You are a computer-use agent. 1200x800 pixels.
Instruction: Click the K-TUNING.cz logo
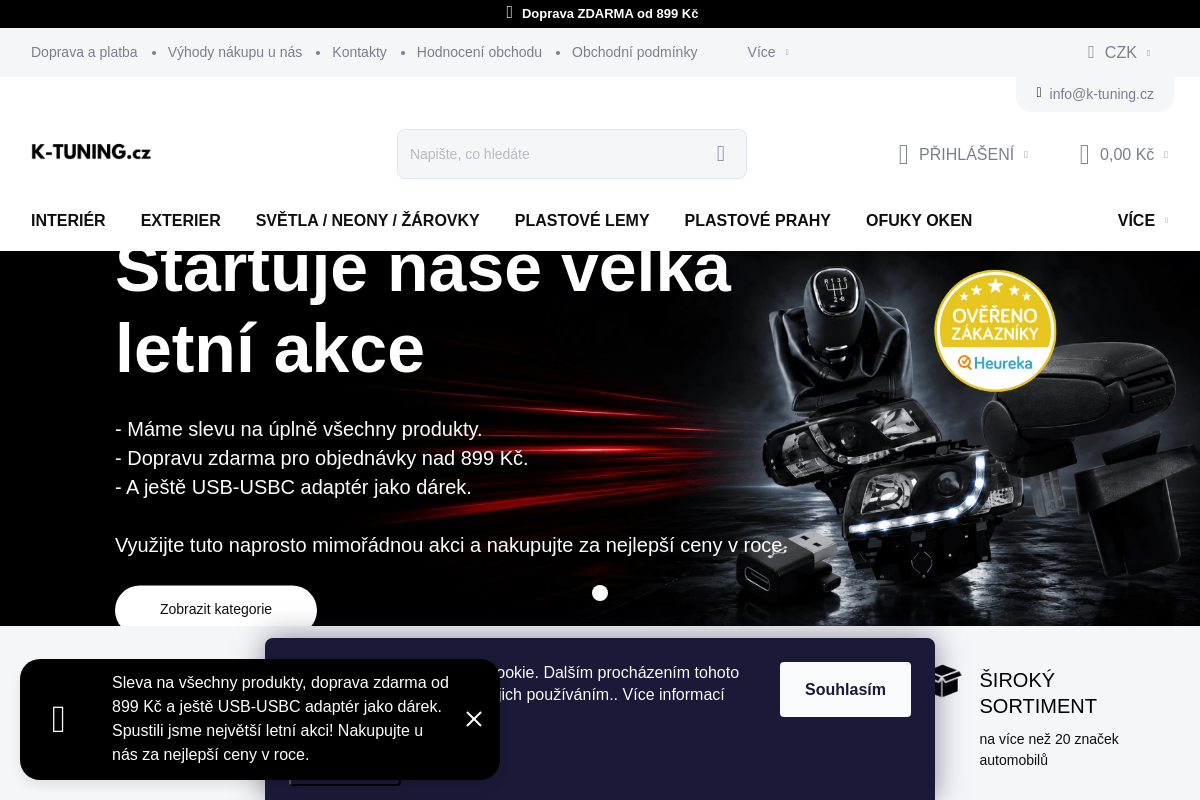coord(91,152)
